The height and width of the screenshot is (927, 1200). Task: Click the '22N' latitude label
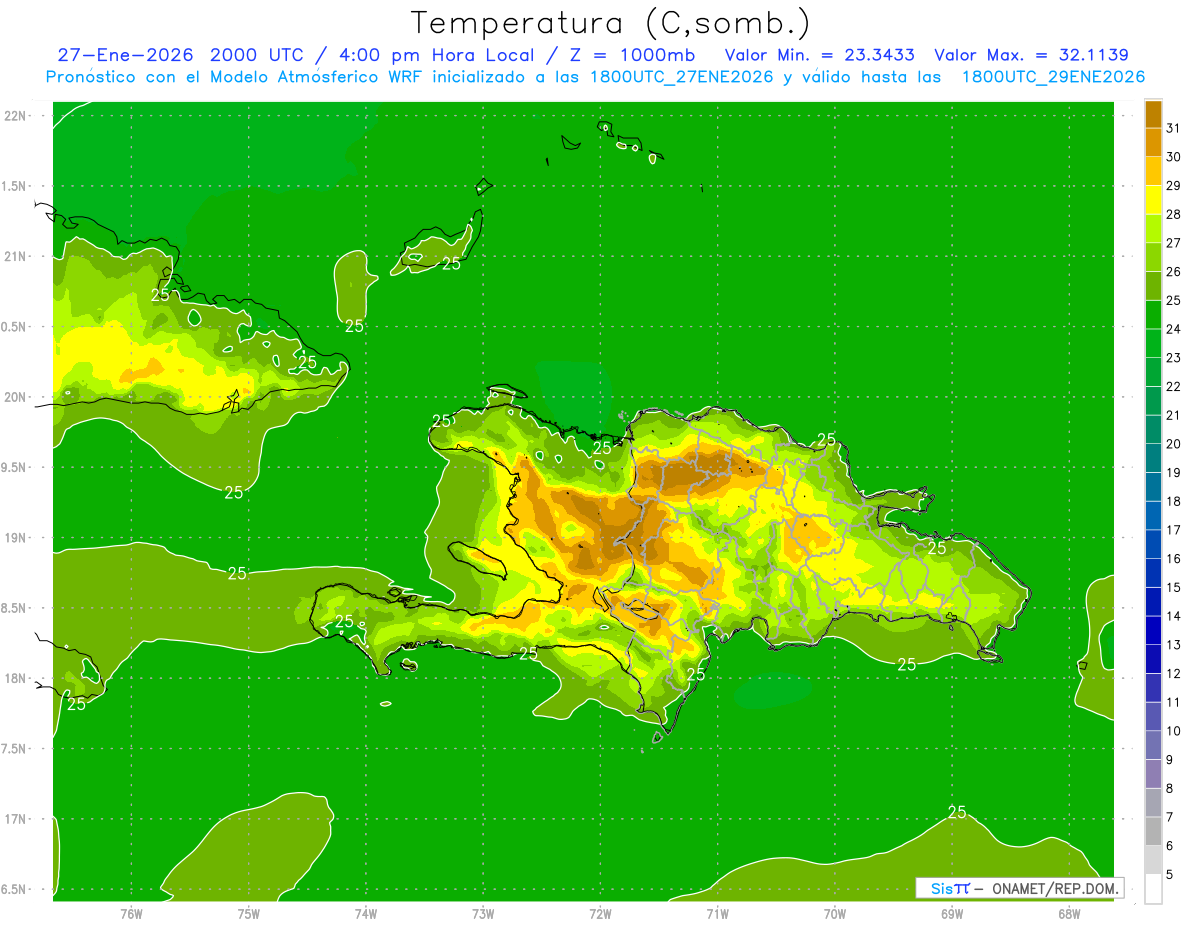tap(16, 116)
